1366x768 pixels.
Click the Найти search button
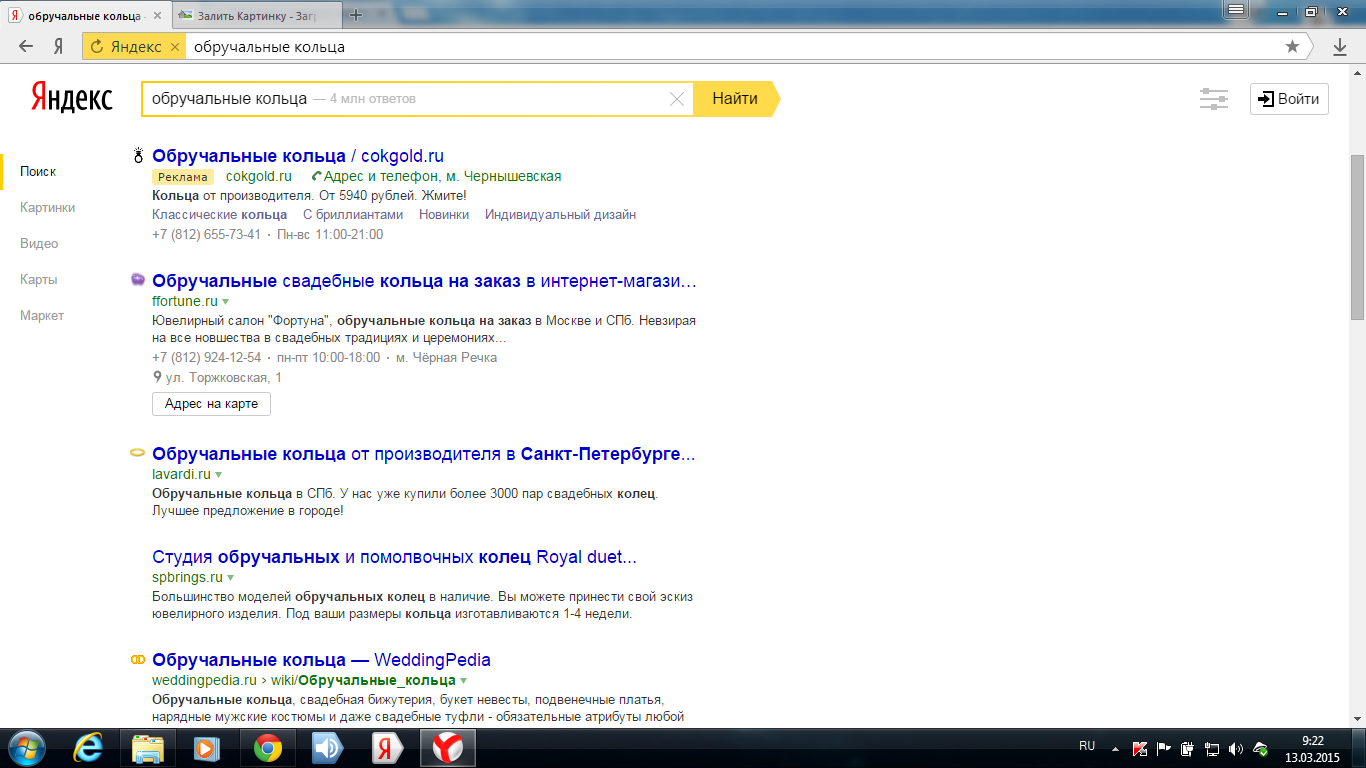click(735, 98)
